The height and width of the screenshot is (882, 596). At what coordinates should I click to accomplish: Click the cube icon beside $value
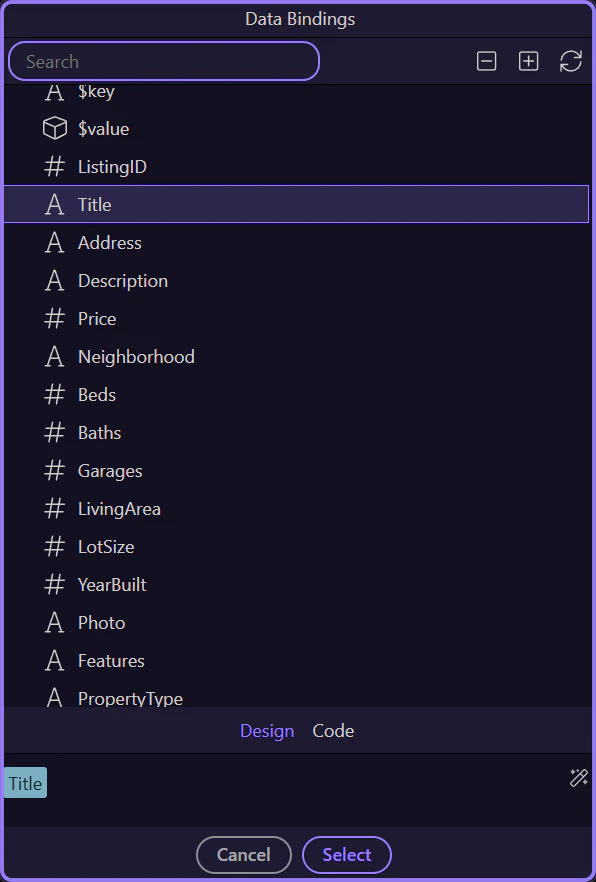pyautogui.click(x=53, y=128)
